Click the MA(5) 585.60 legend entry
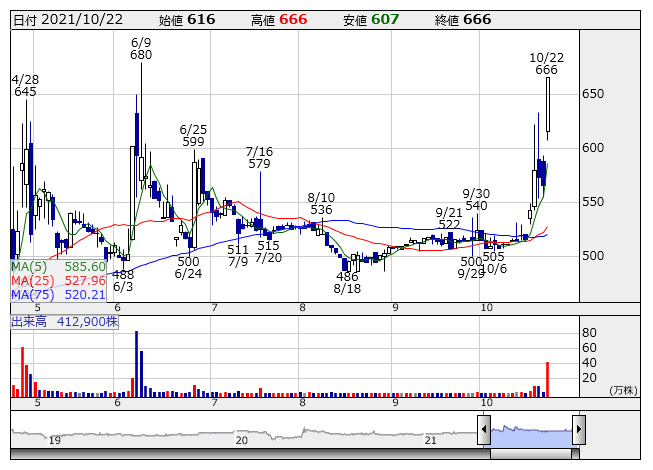Screen dimensions: 653x470 click(58, 267)
